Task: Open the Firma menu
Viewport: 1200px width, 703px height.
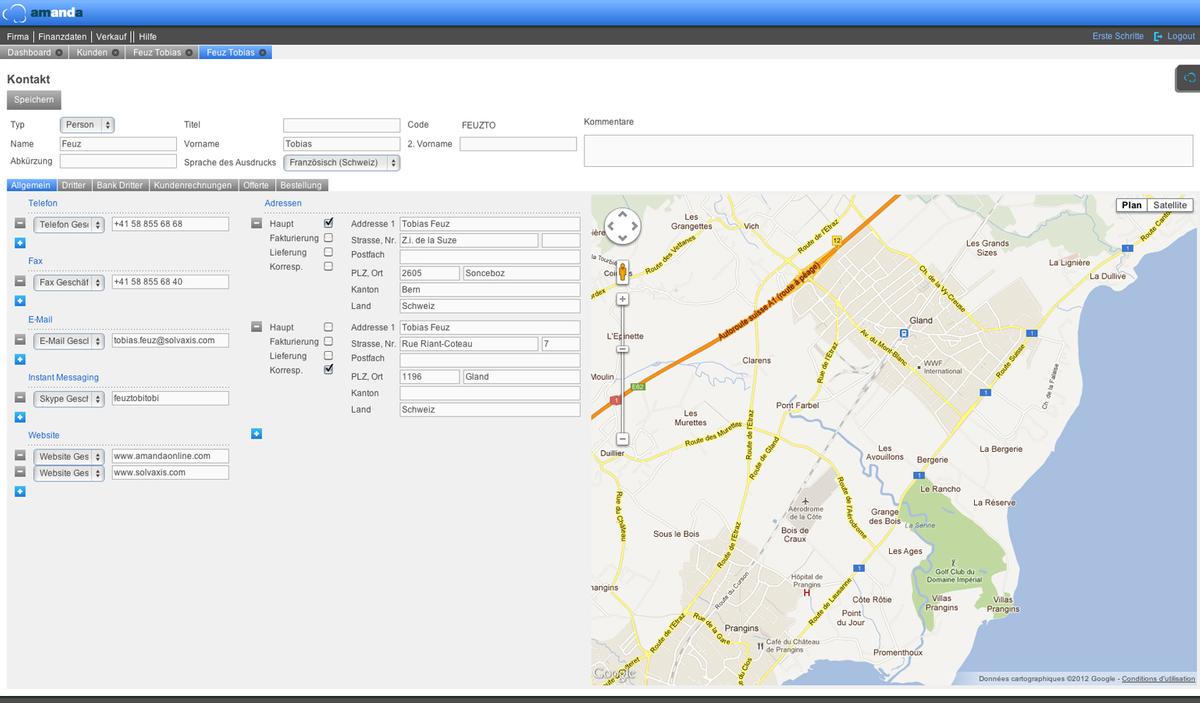Action: click(x=18, y=36)
